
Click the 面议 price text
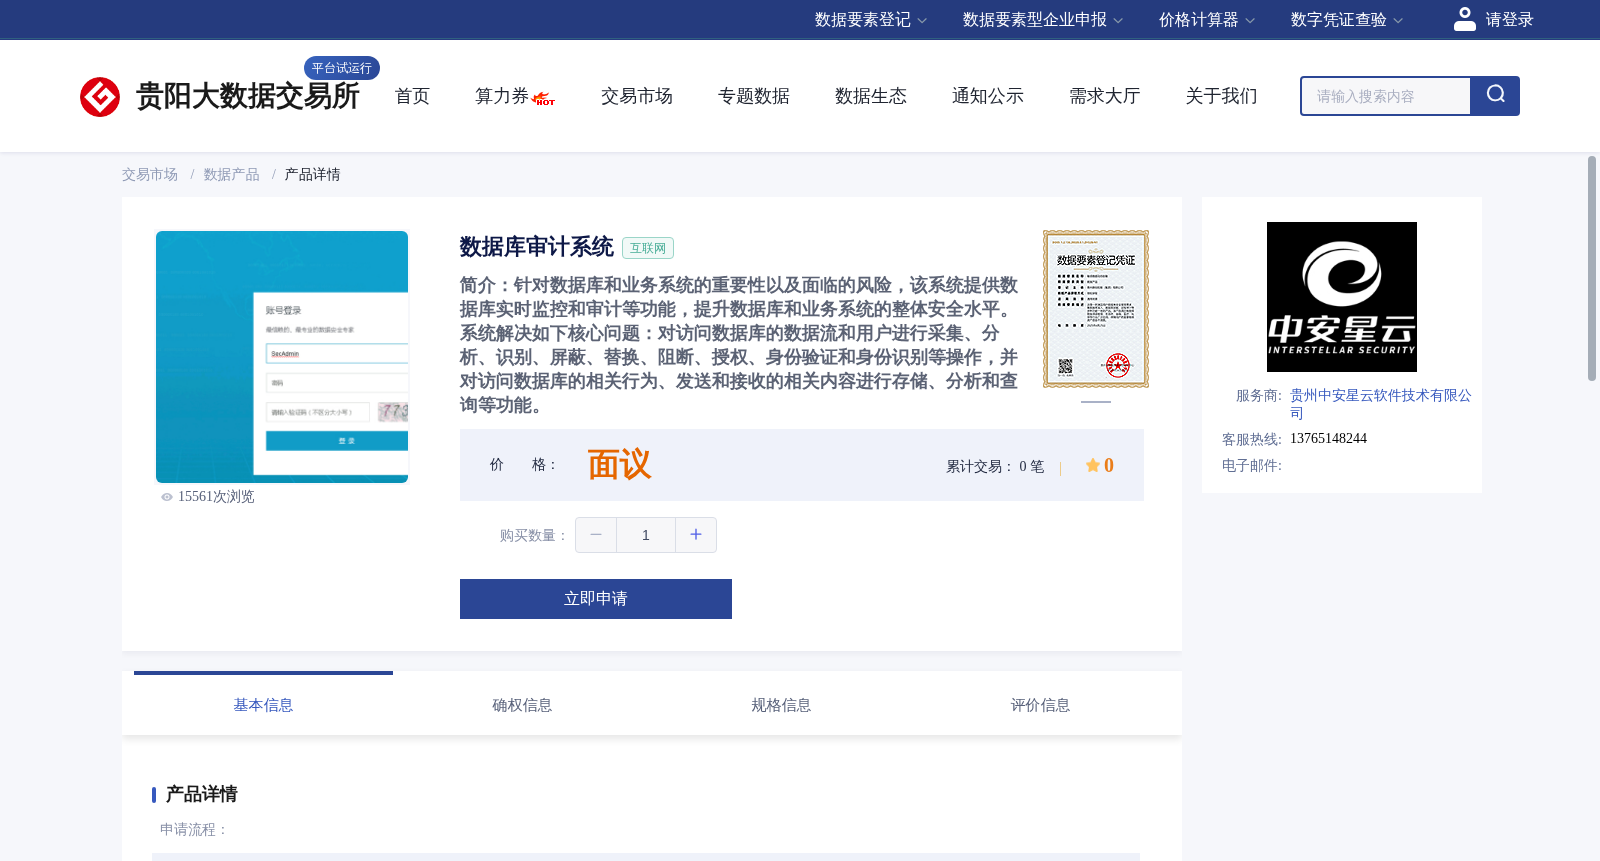(x=619, y=465)
